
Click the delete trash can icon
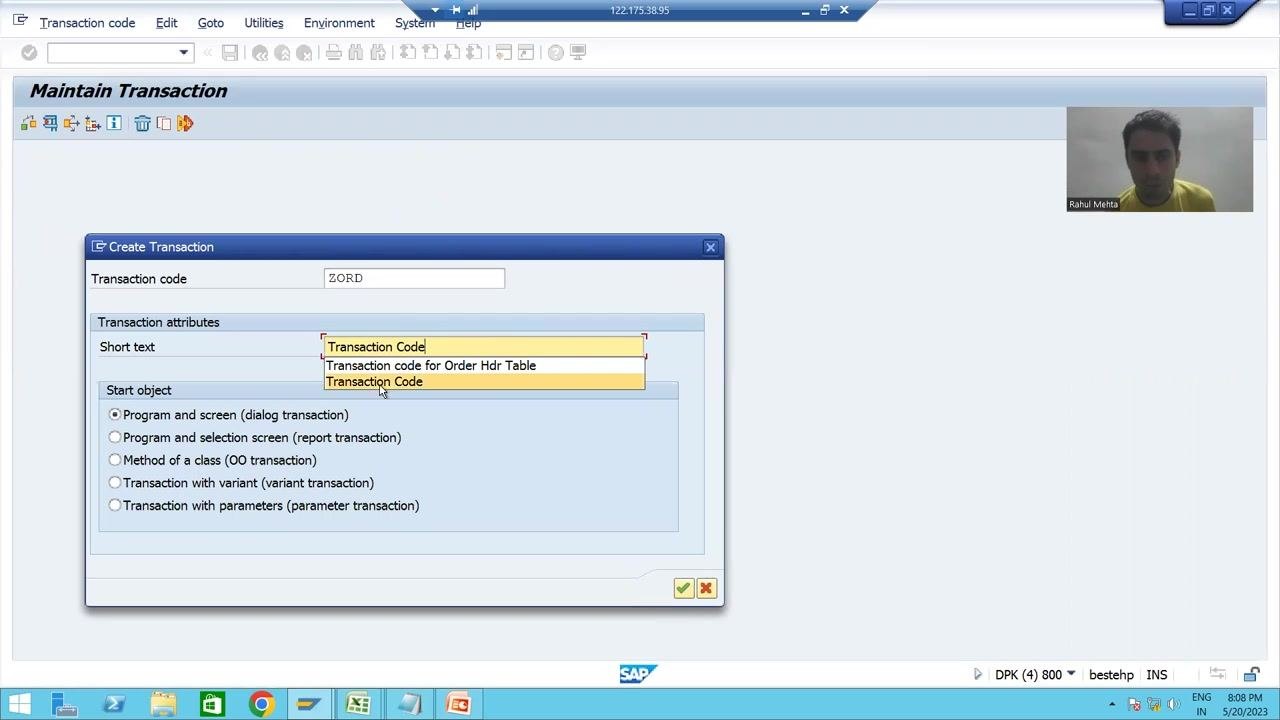[142, 123]
